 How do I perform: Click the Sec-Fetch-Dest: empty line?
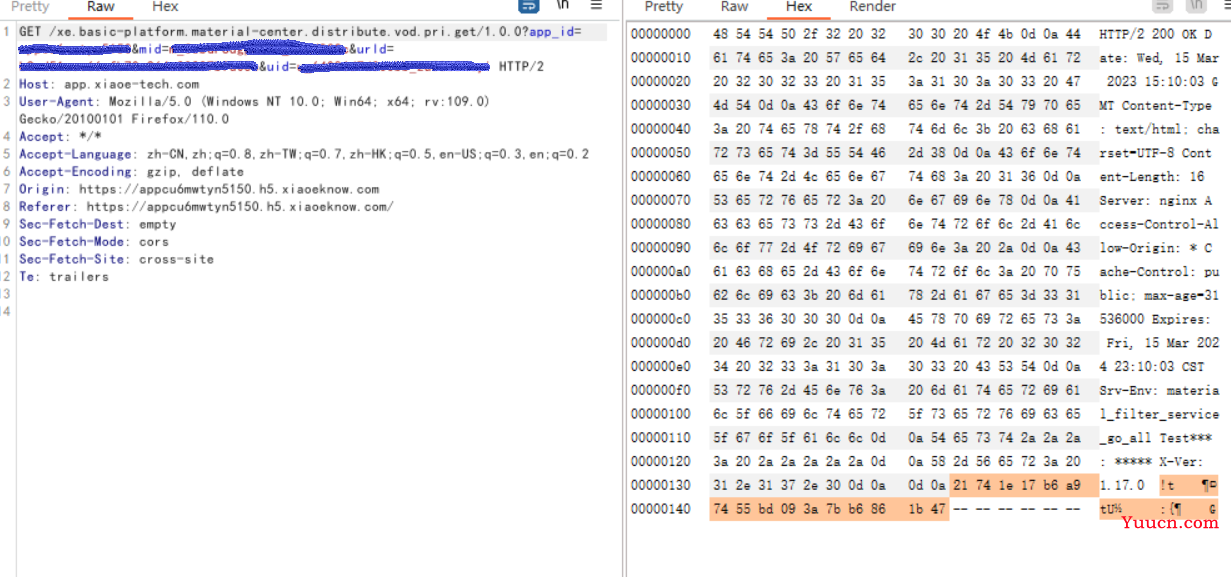[97, 224]
